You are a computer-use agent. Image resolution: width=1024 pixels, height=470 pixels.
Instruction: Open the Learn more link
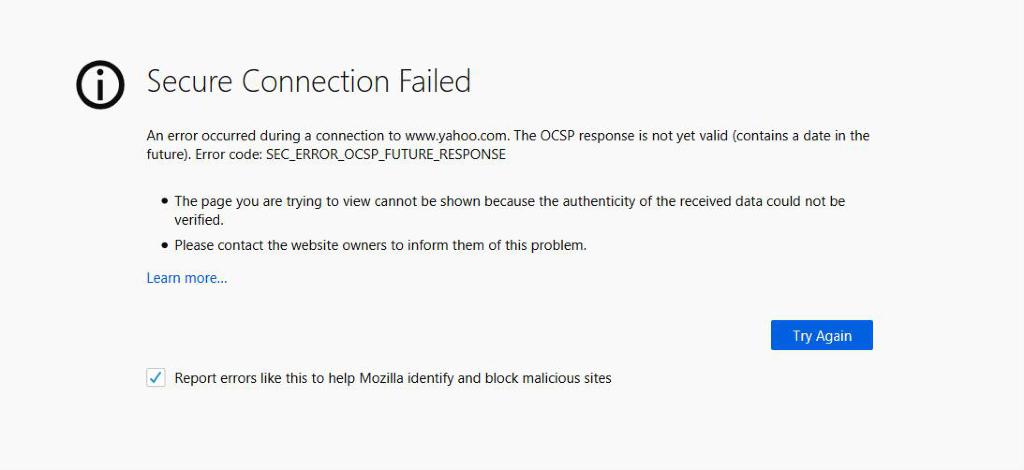click(x=187, y=278)
